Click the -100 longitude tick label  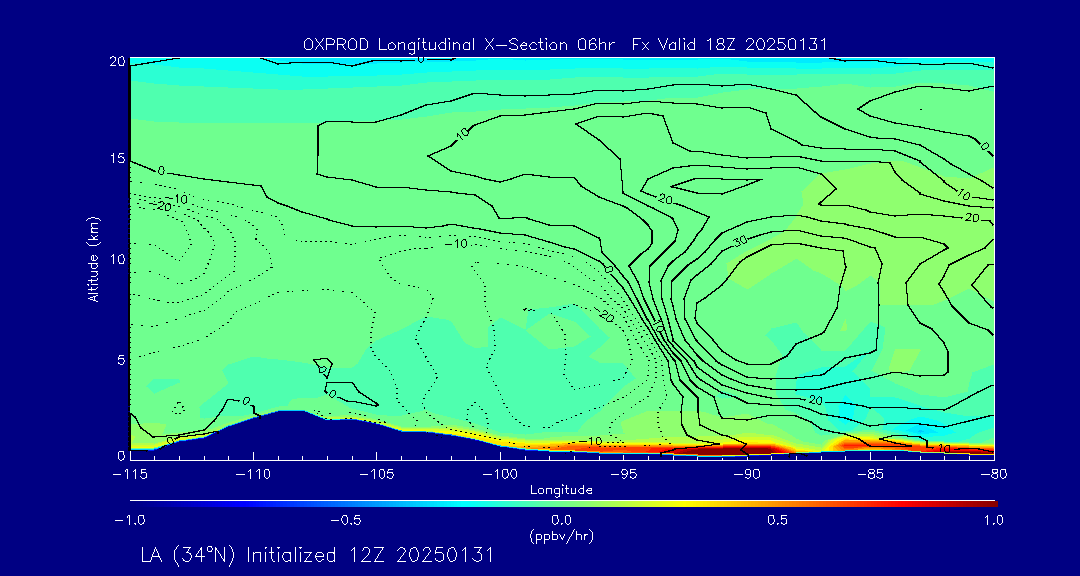coord(500,474)
